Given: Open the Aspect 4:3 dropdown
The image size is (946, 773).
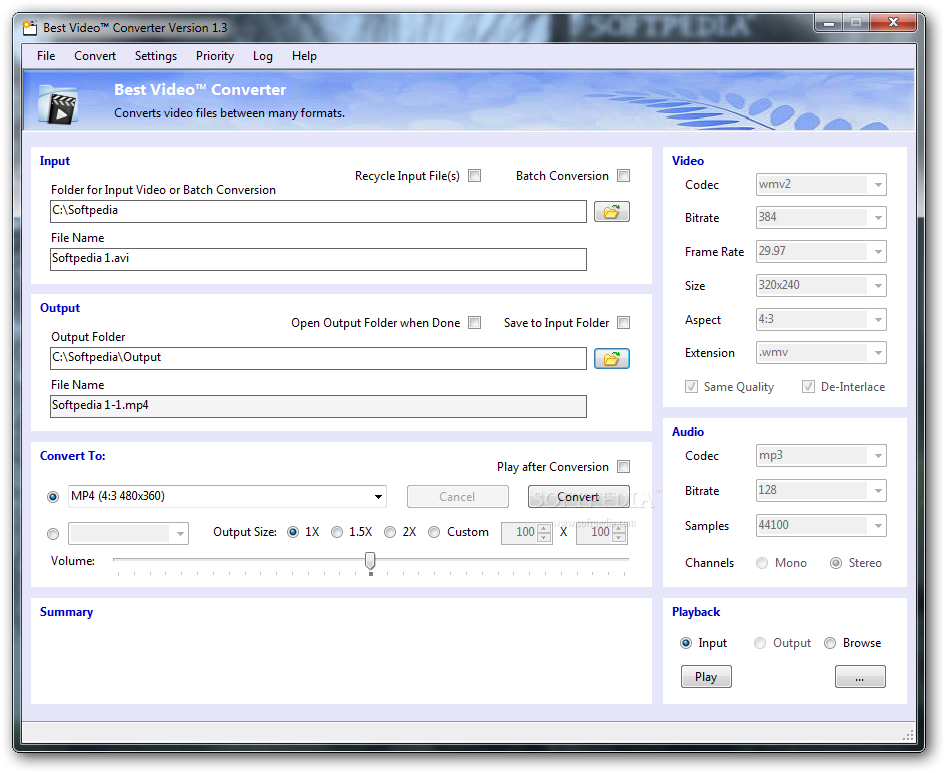Looking at the screenshot, I should click(x=821, y=319).
